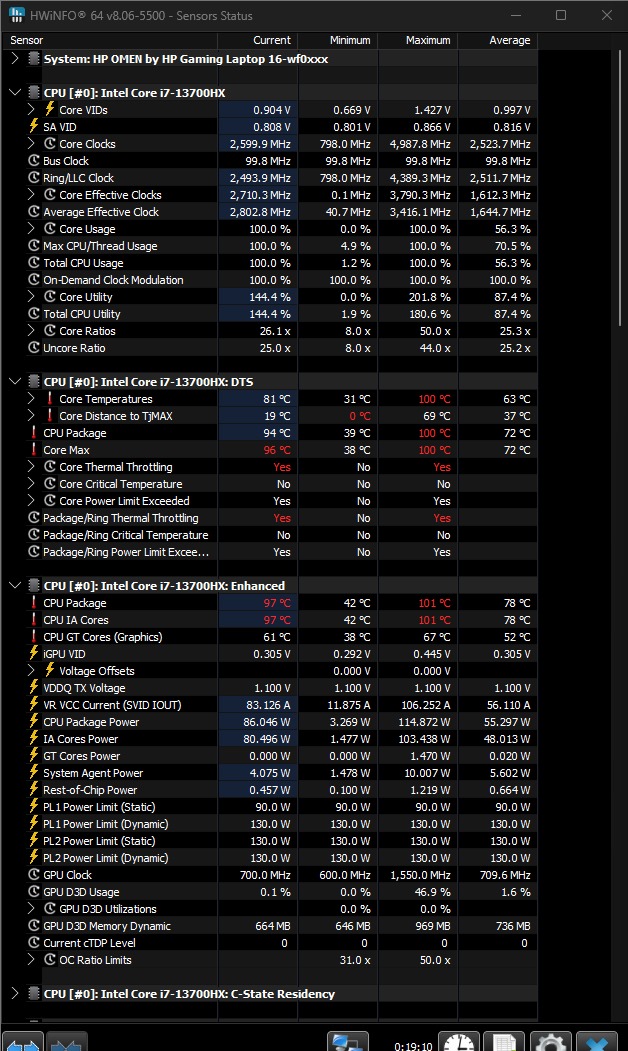Close sensors with the blue X icon
Image resolution: width=628 pixels, height=1051 pixels.
[597, 1042]
